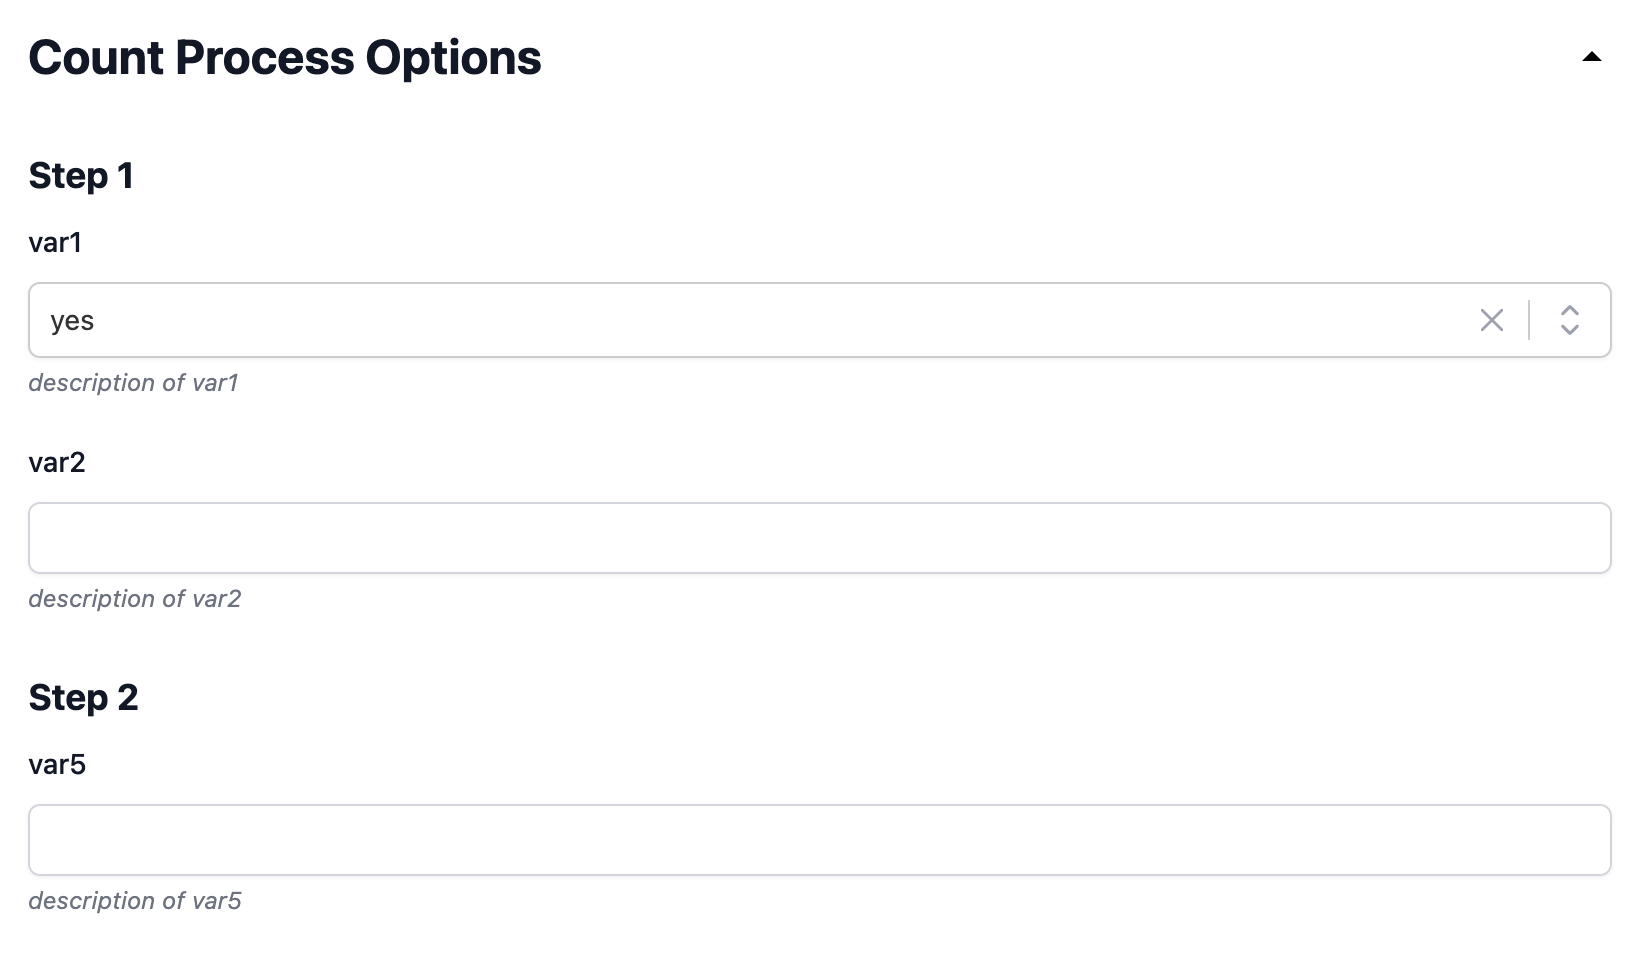Click the var1 field label
The width and height of the screenshot is (1650, 954).
coord(55,243)
